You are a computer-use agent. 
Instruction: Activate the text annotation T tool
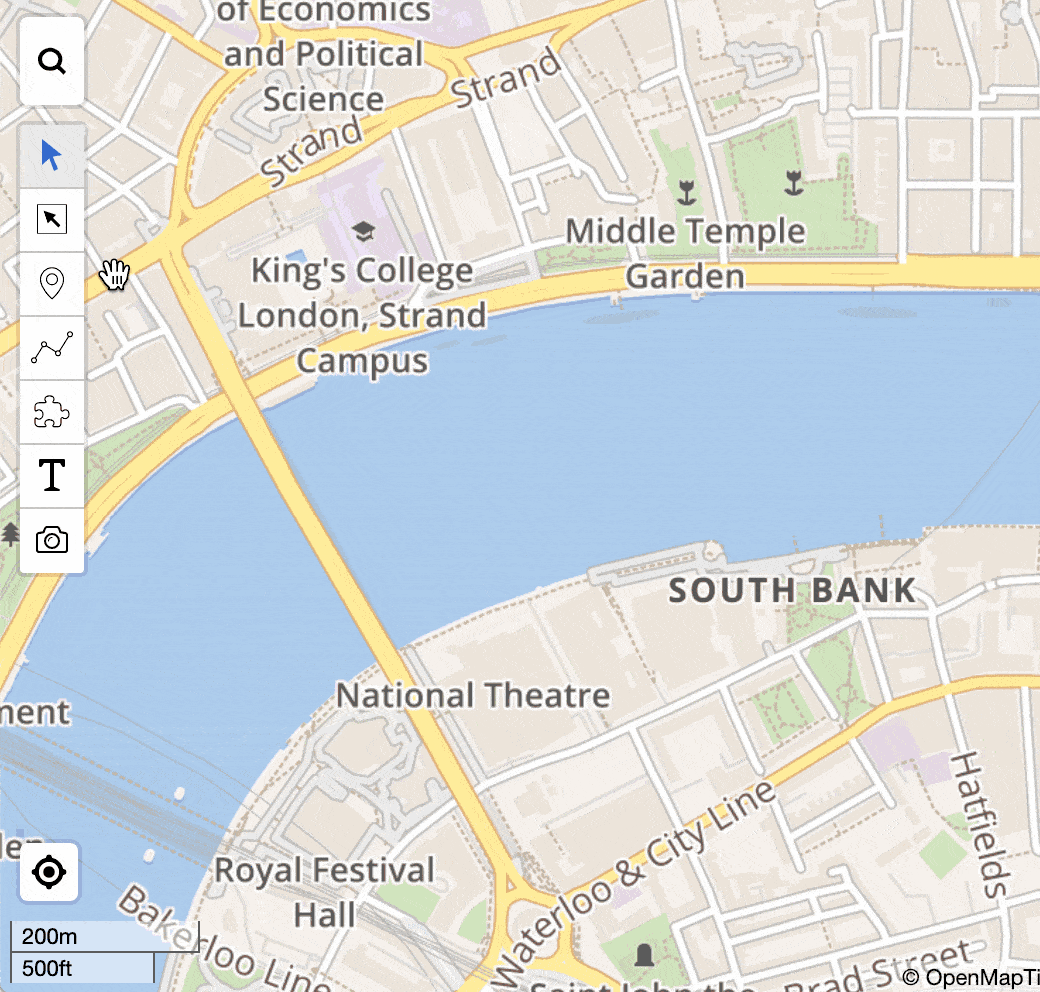click(52, 475)
